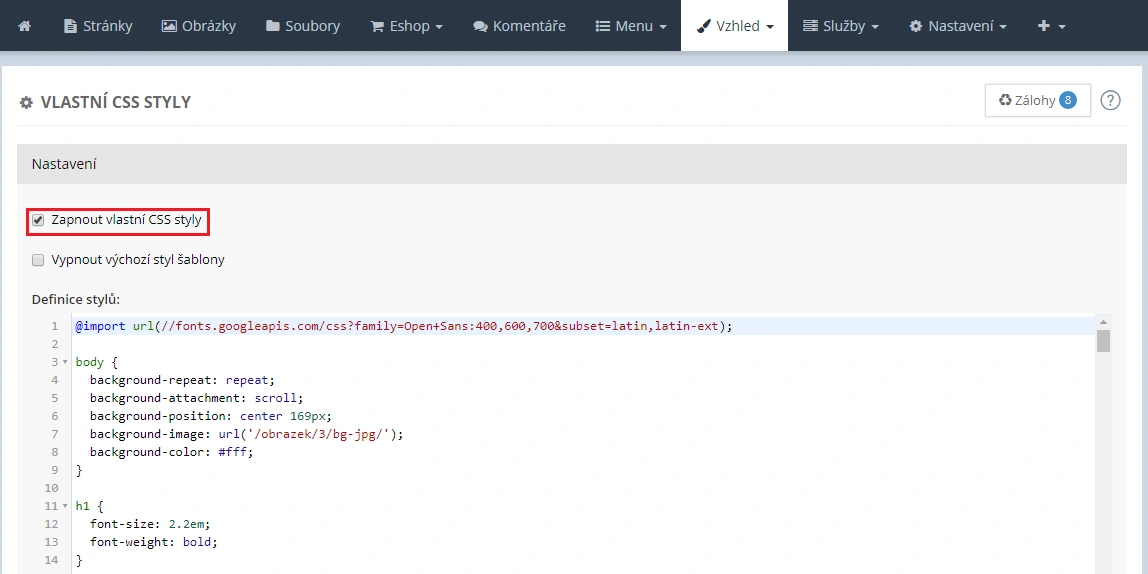Open the Obrázky section
Screen dimensions: 1148x574
click(x=197, y=26)
